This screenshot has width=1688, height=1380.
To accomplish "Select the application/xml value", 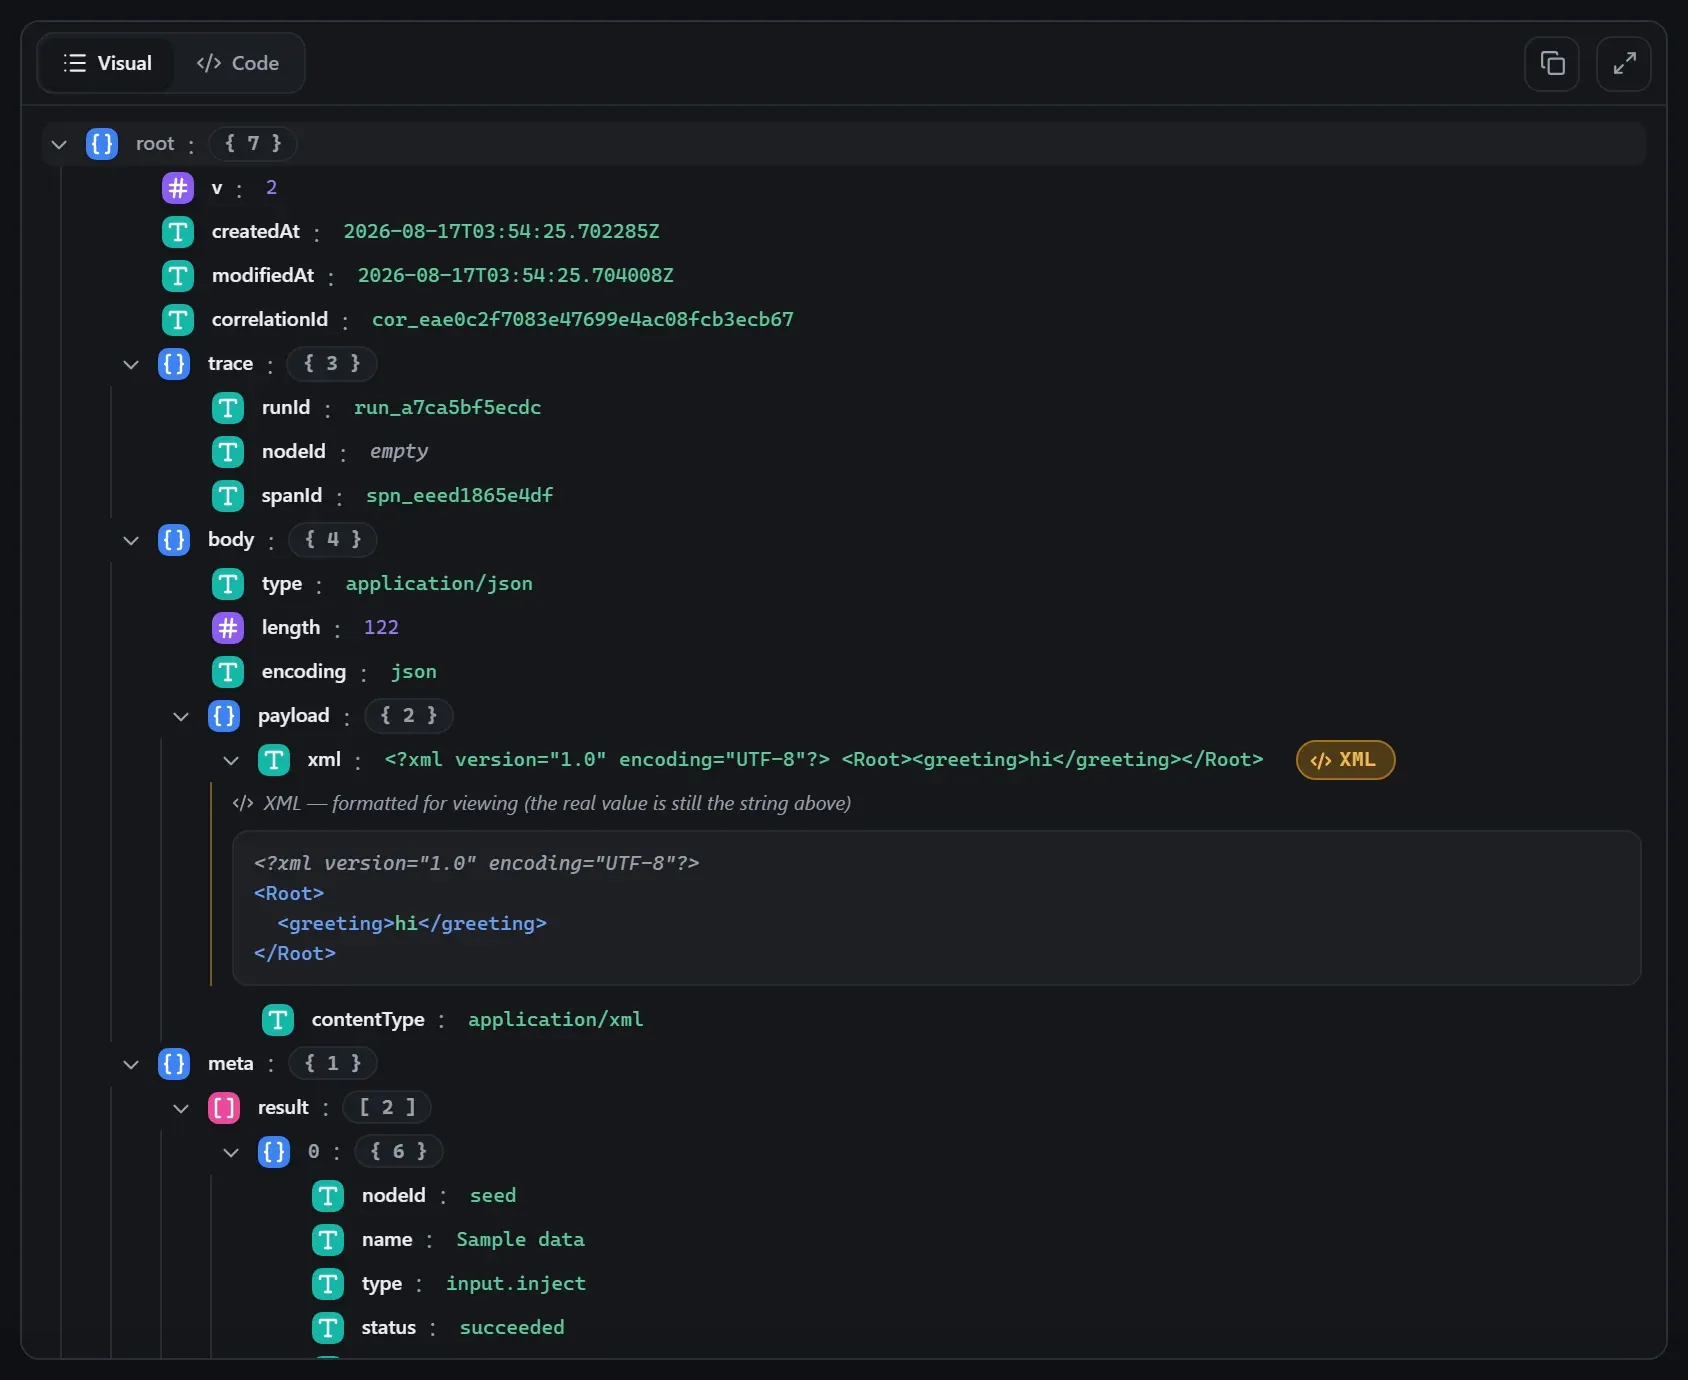I will [x=556, y=1020].
